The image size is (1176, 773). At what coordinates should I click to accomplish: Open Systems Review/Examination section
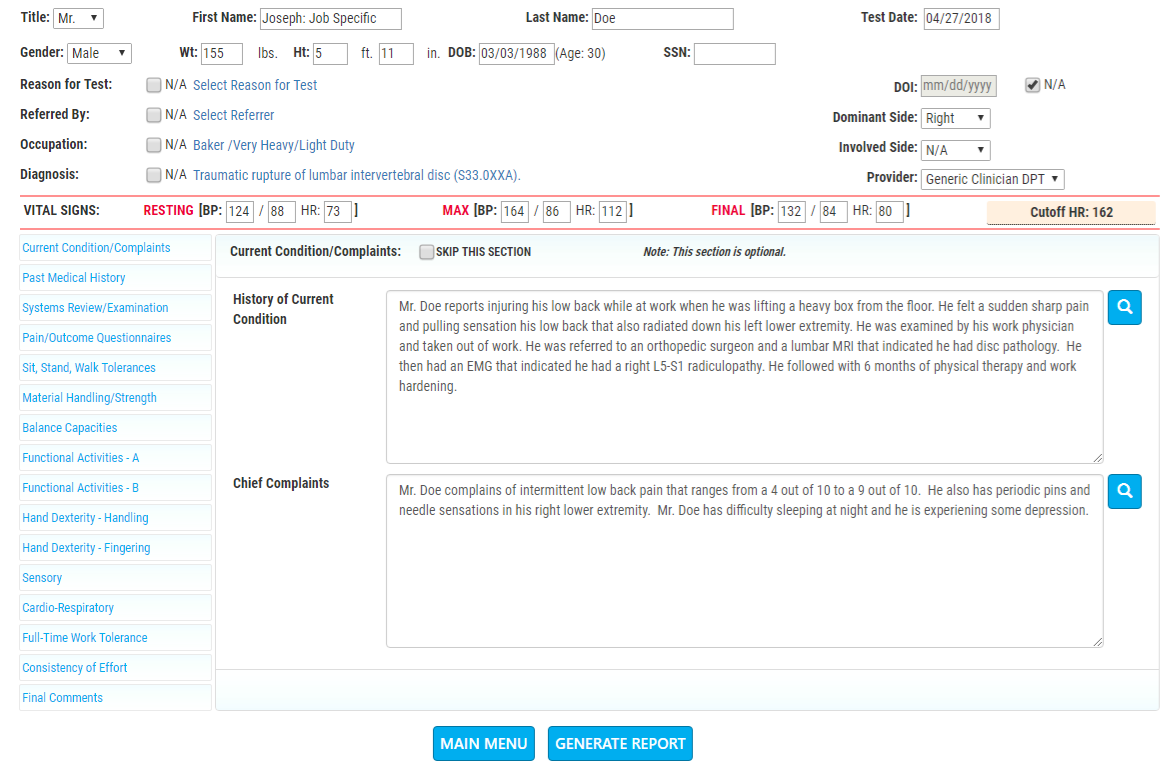tap(115, 307)
